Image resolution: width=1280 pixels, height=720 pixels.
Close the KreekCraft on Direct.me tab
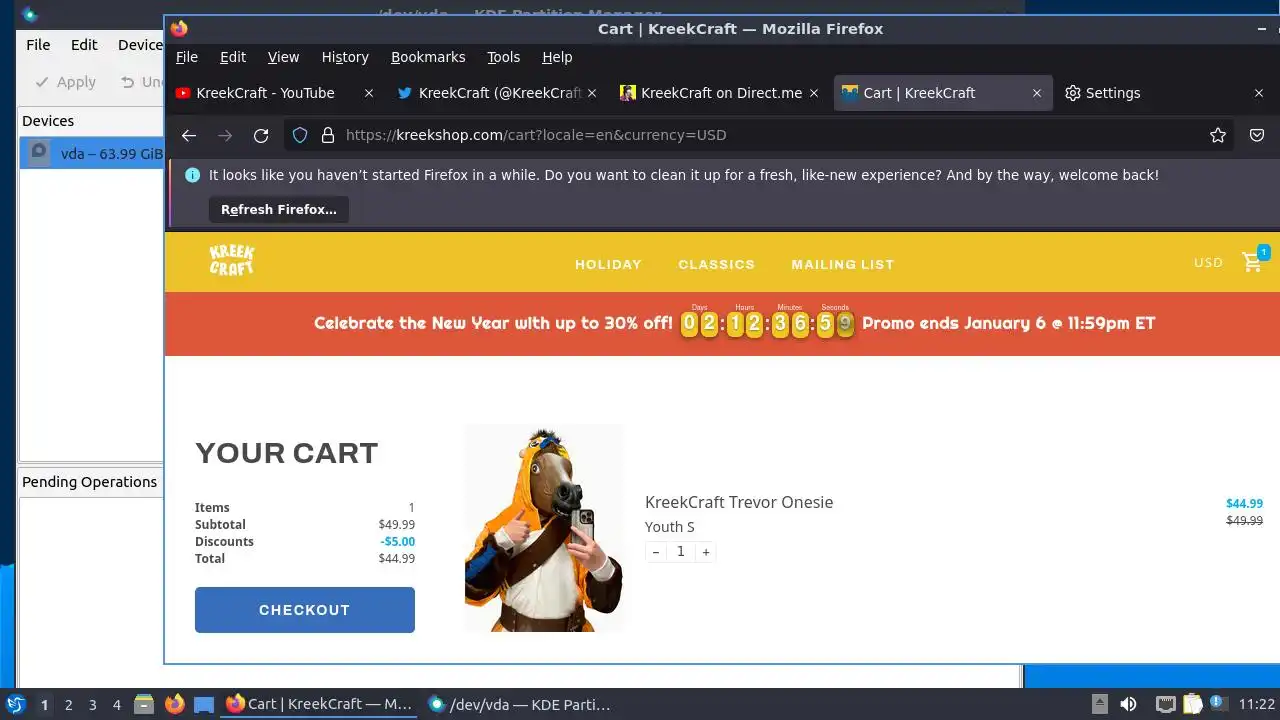813,93
